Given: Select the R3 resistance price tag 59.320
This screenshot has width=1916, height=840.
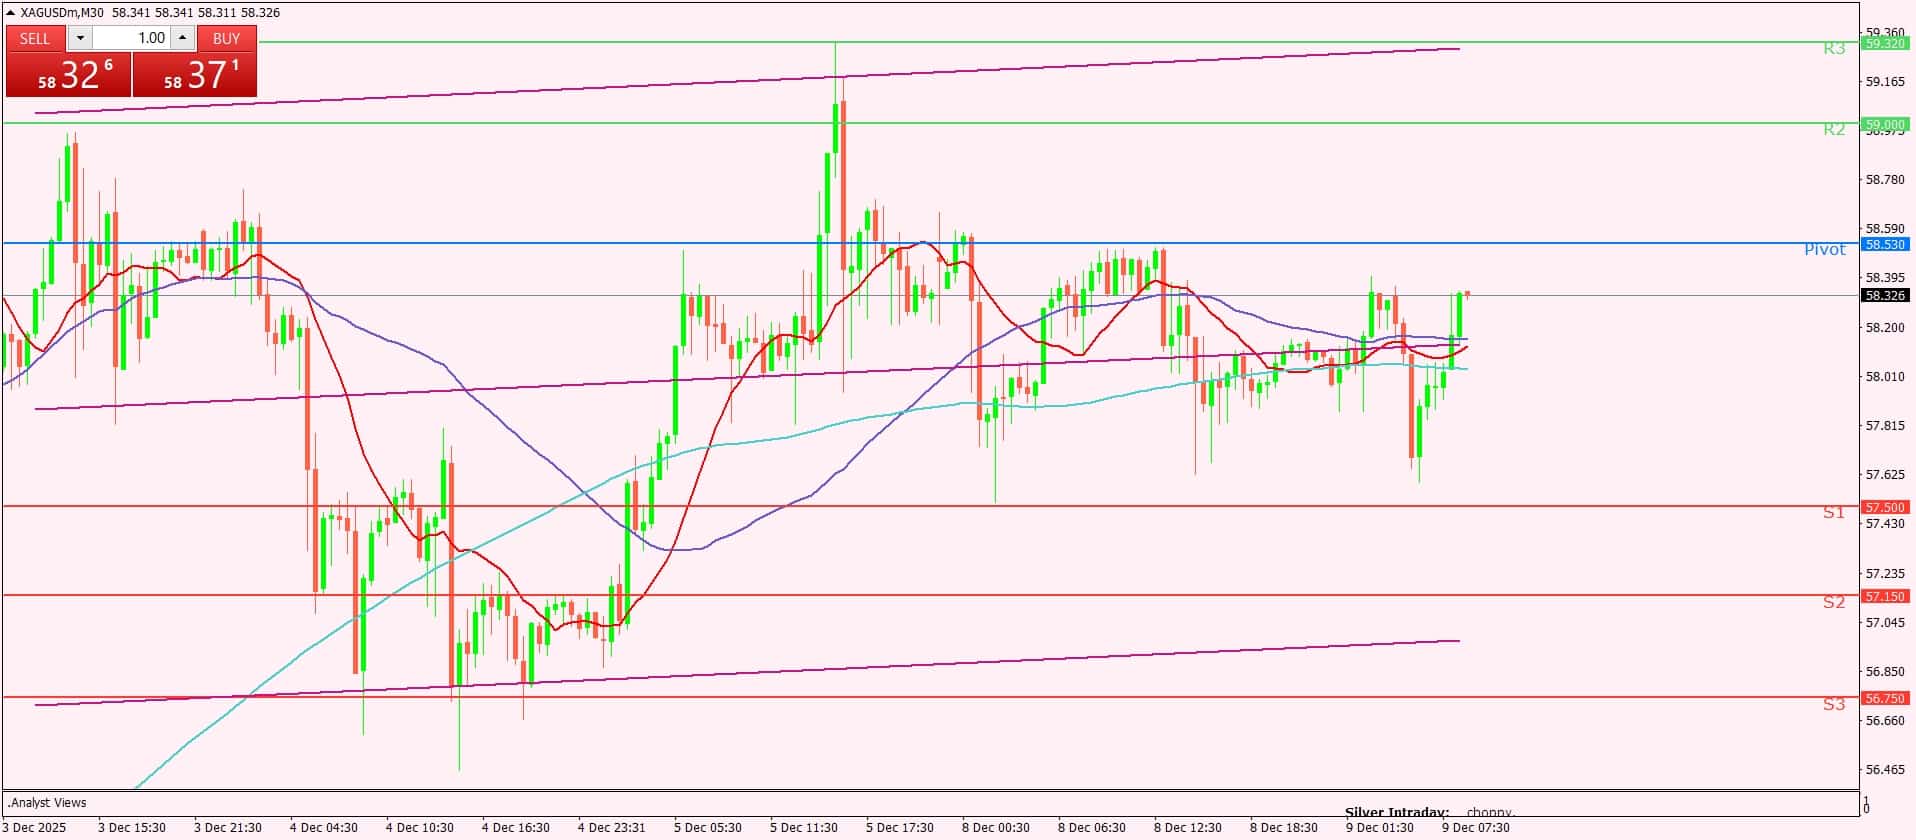Looking at the screenshot, I should click(x=1884, y=43).
